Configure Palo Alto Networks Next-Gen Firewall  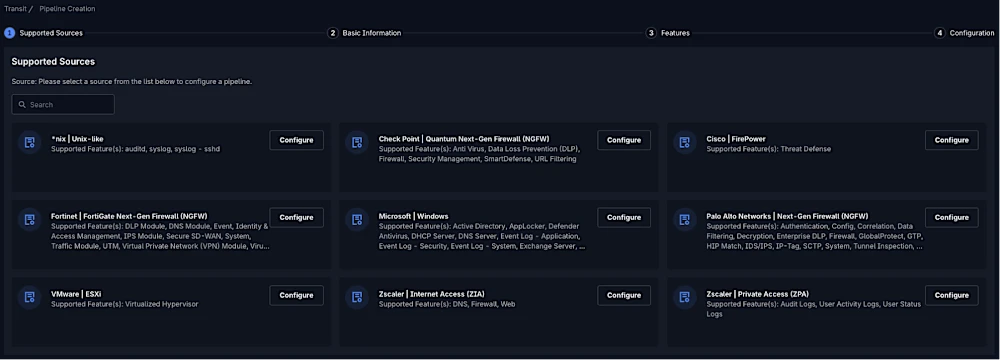952,218
